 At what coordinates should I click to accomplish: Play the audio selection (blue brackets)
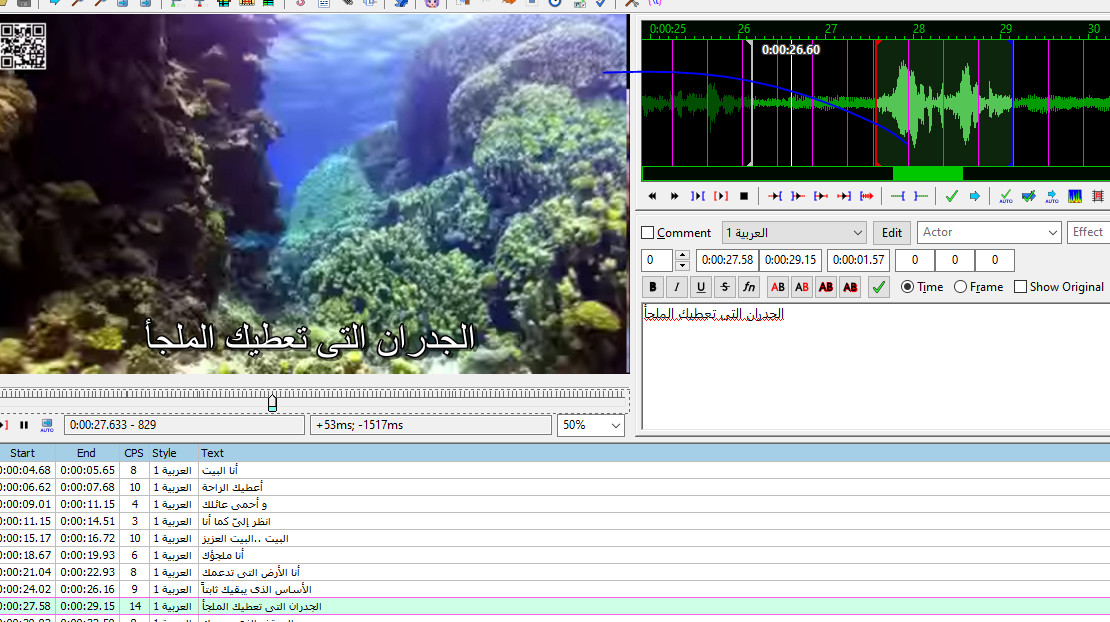pos(698,196)
